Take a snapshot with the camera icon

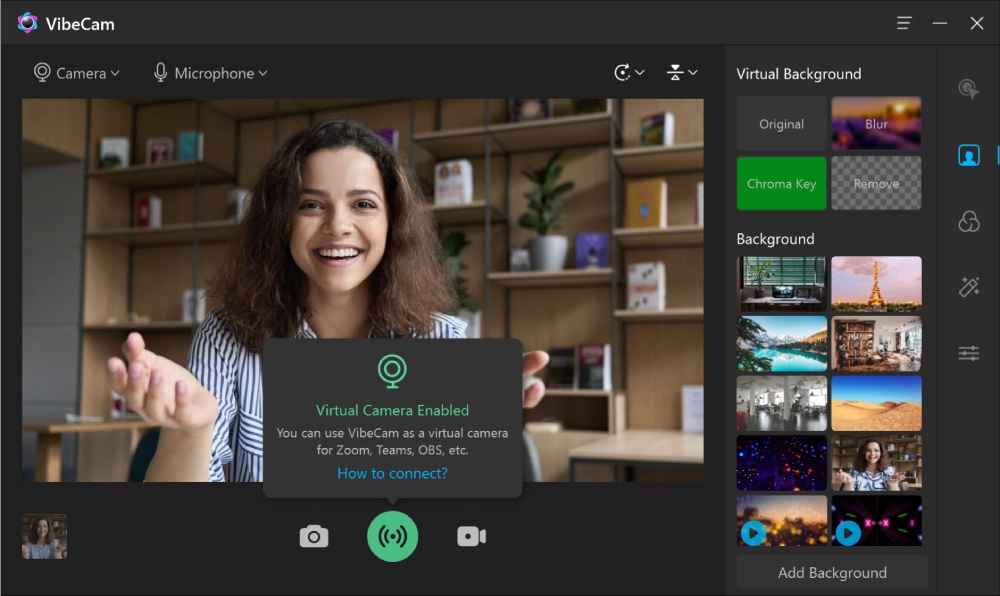point(314,537)
